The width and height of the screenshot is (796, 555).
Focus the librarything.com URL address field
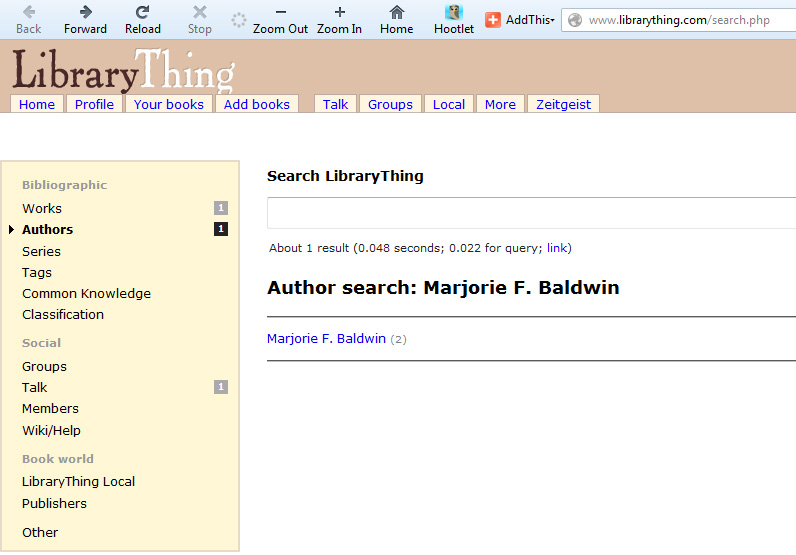[679, 20]
